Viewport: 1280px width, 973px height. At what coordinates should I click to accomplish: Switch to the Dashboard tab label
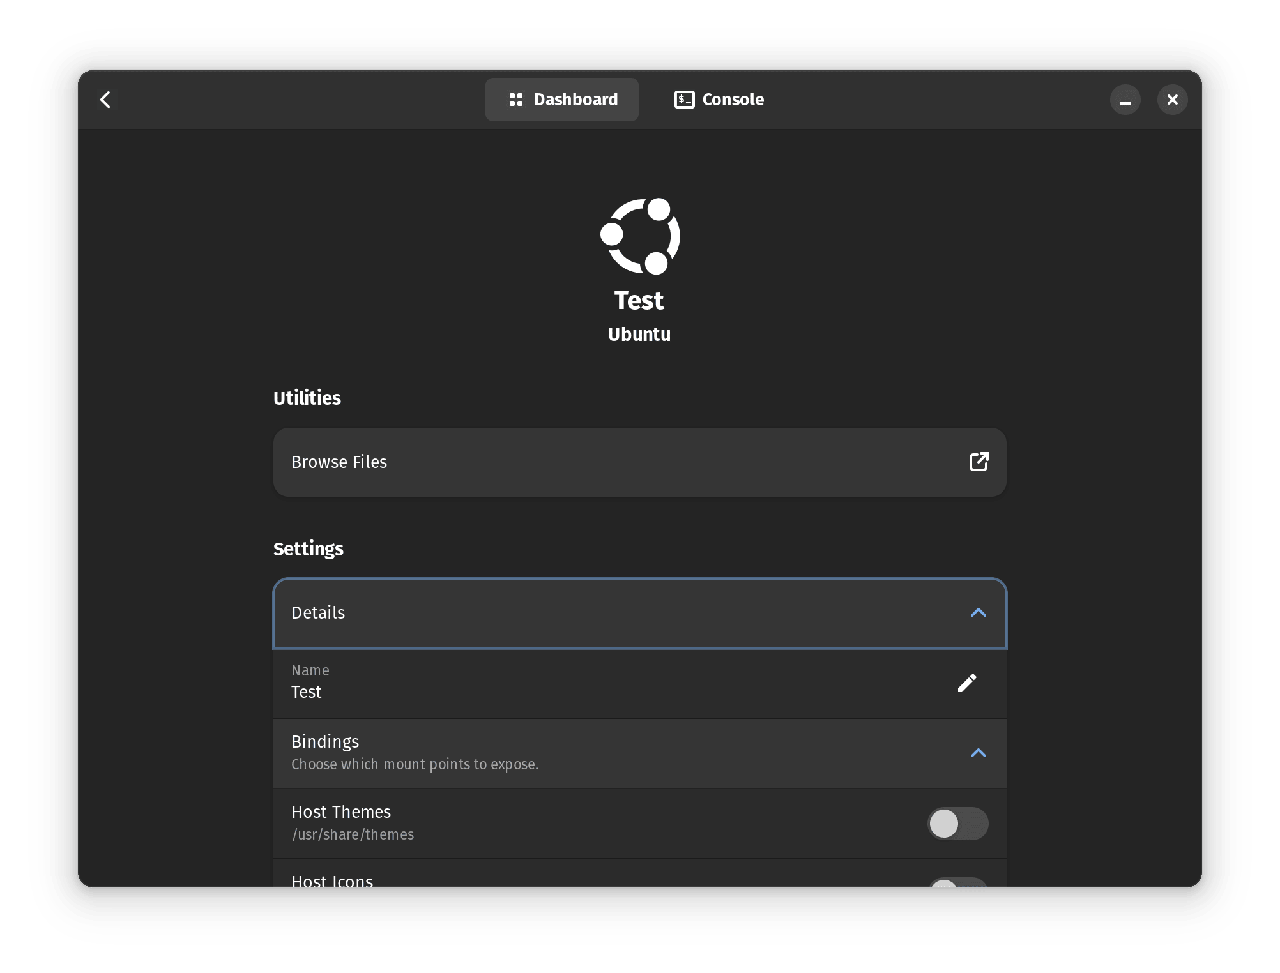coord(575,100)
